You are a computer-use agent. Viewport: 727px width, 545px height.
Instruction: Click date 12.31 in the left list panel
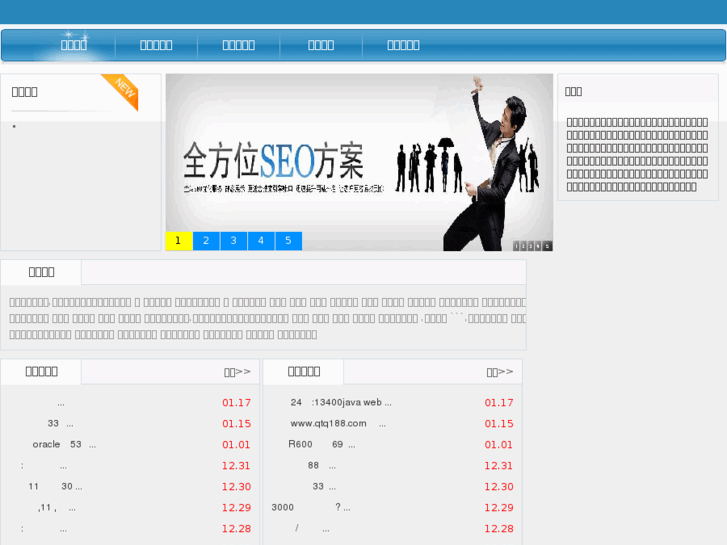(x=236, y=465)
